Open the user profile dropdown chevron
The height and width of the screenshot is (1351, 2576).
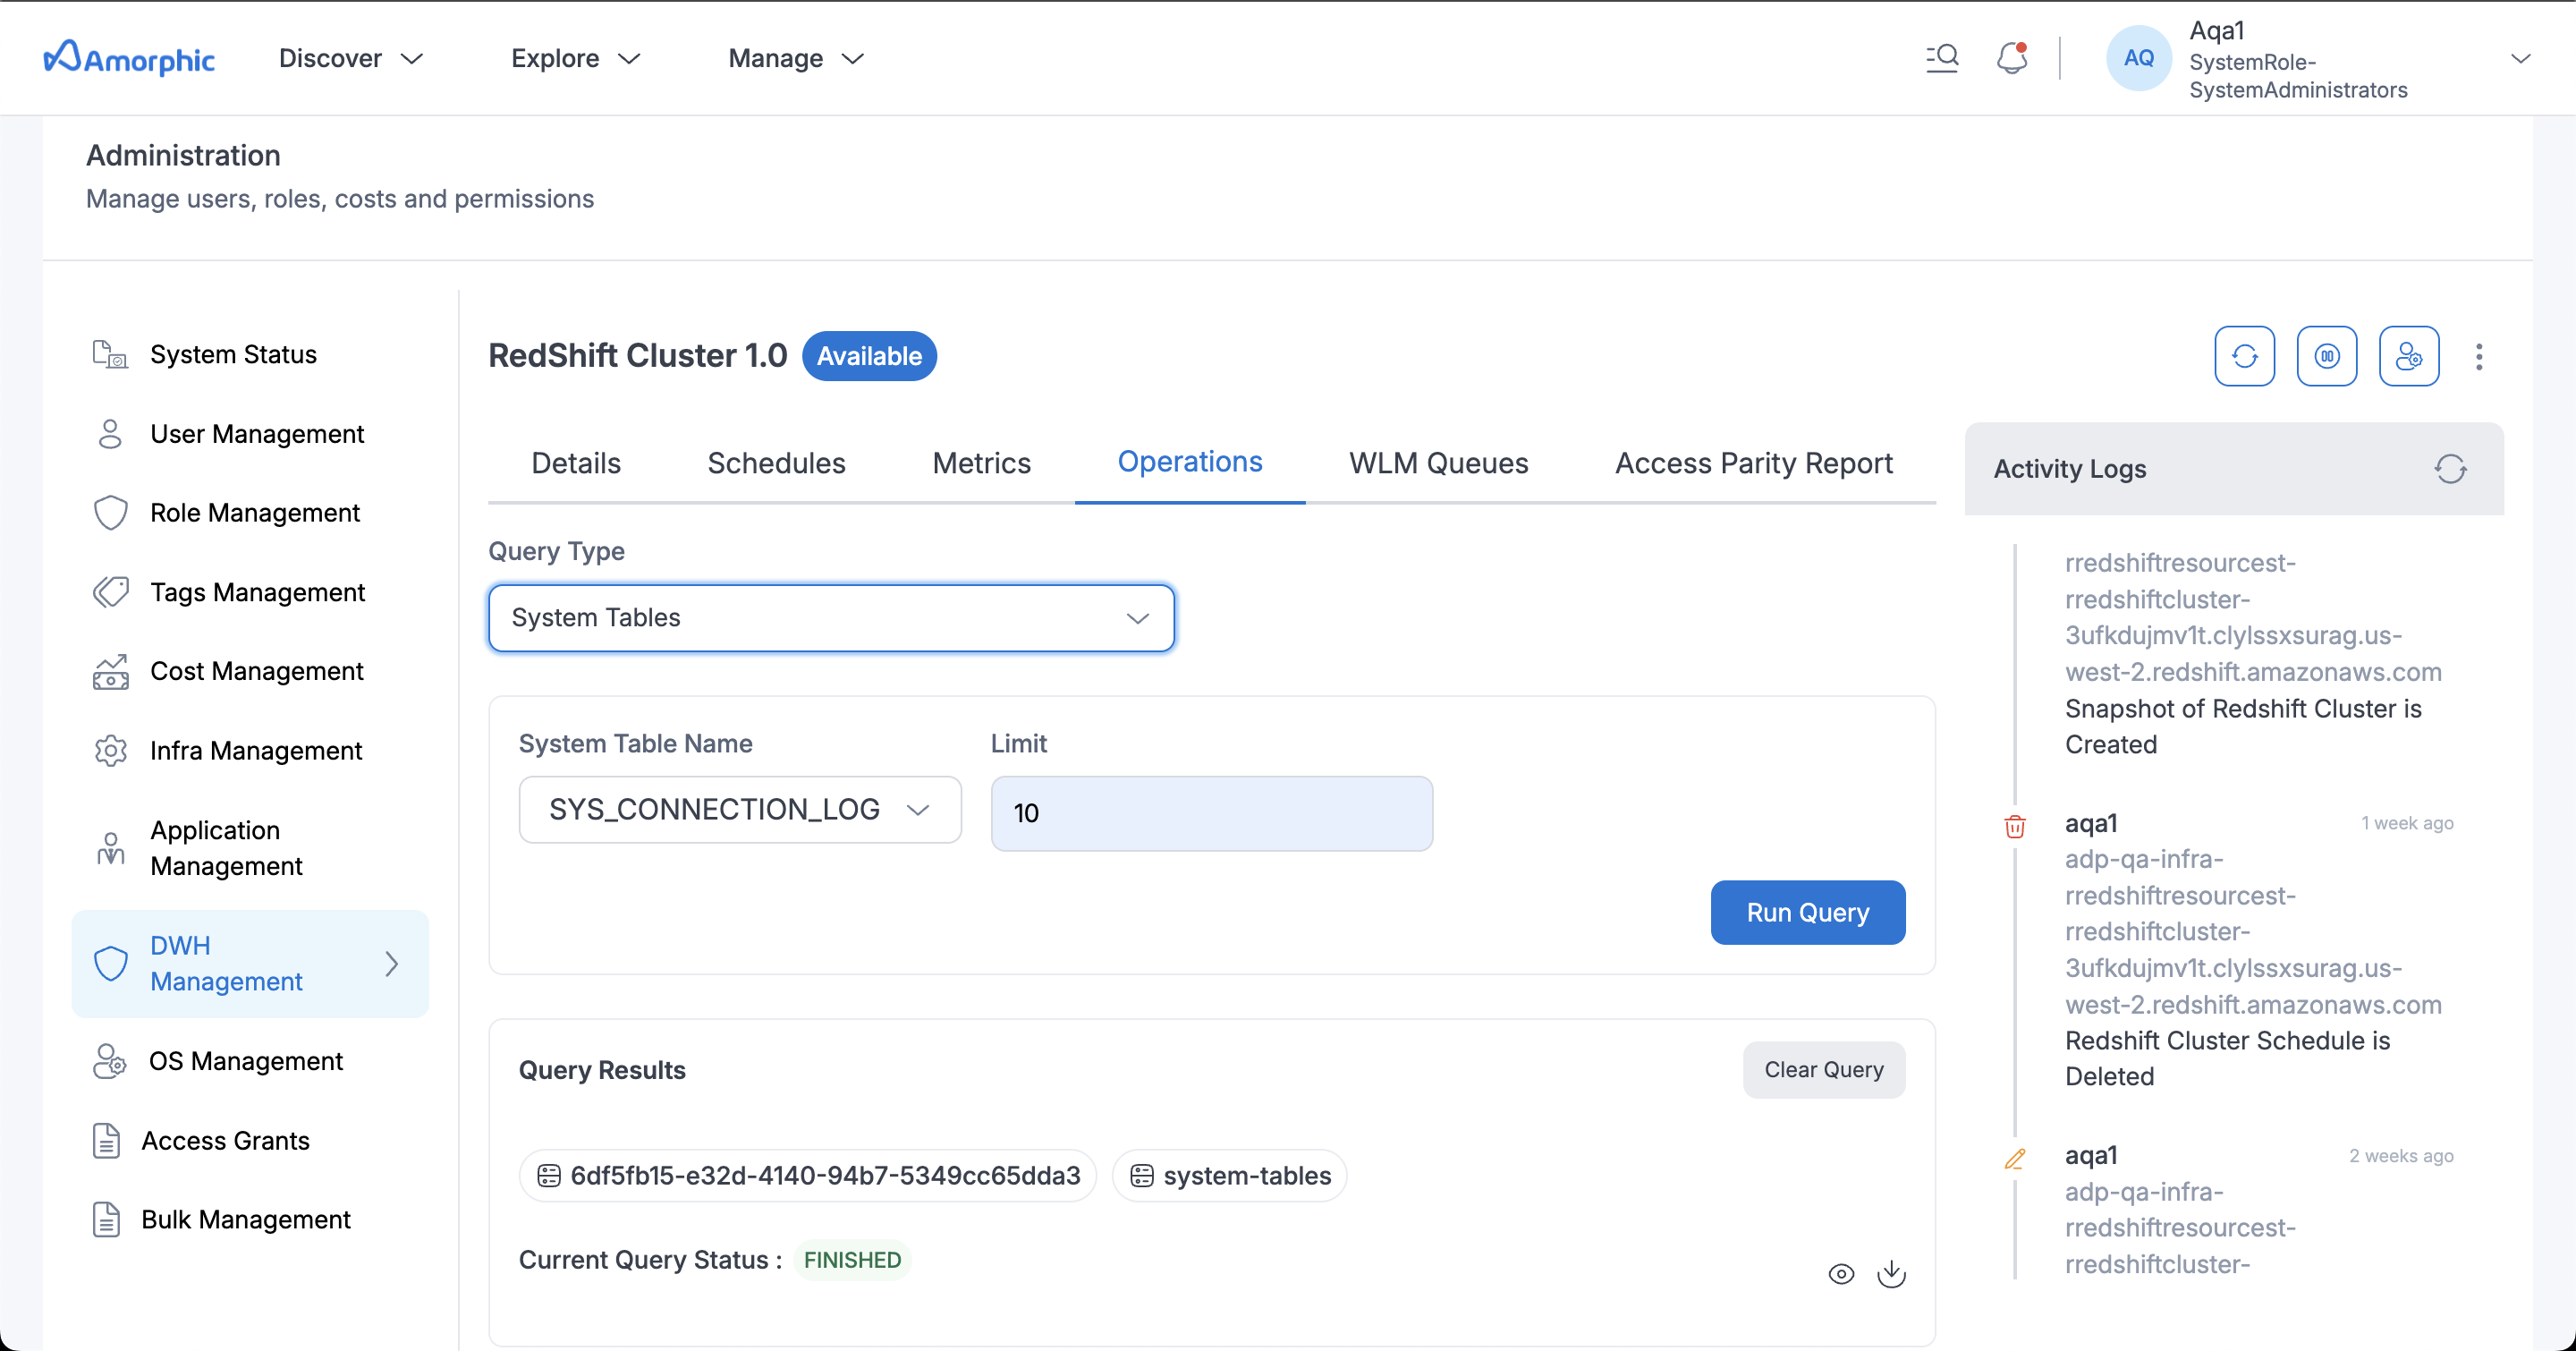point(2521,58)
